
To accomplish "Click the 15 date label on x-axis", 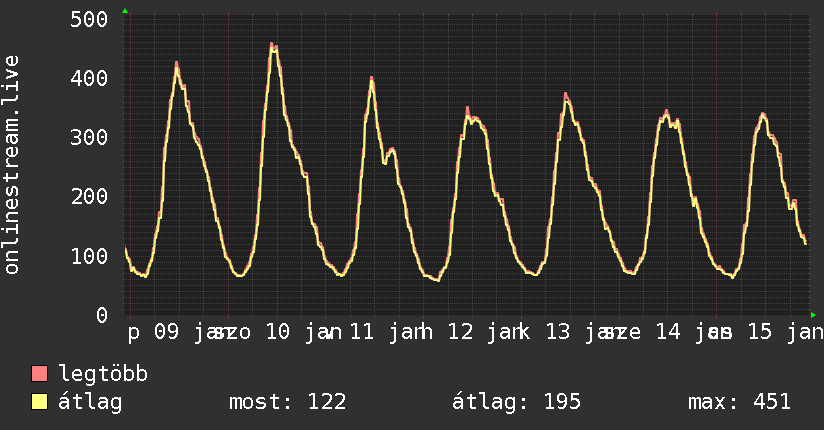I will coord(760,332).
